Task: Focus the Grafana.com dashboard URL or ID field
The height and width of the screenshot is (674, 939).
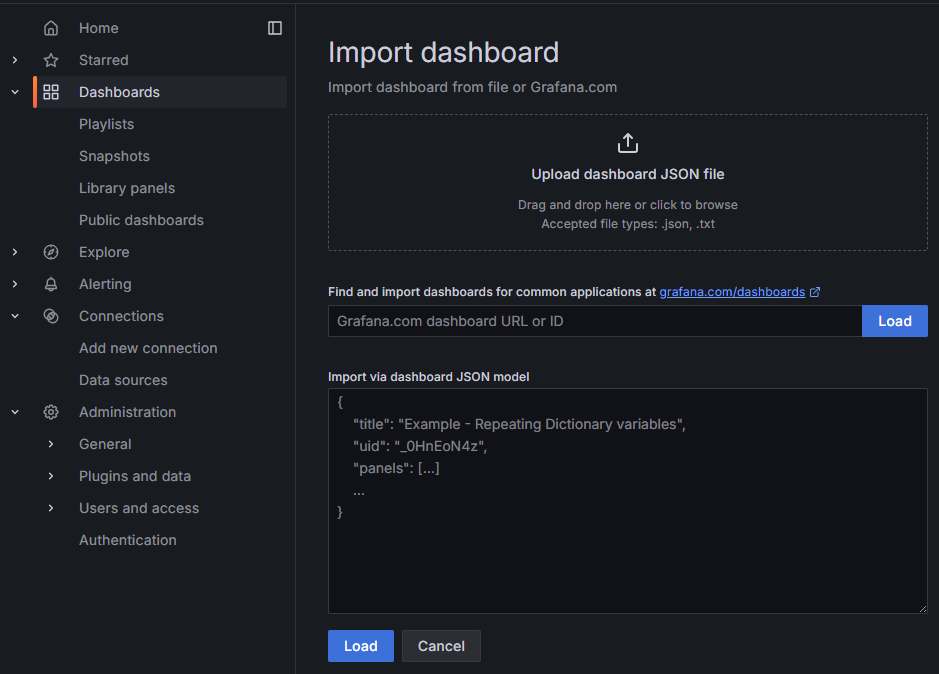Action: [595, 321]
